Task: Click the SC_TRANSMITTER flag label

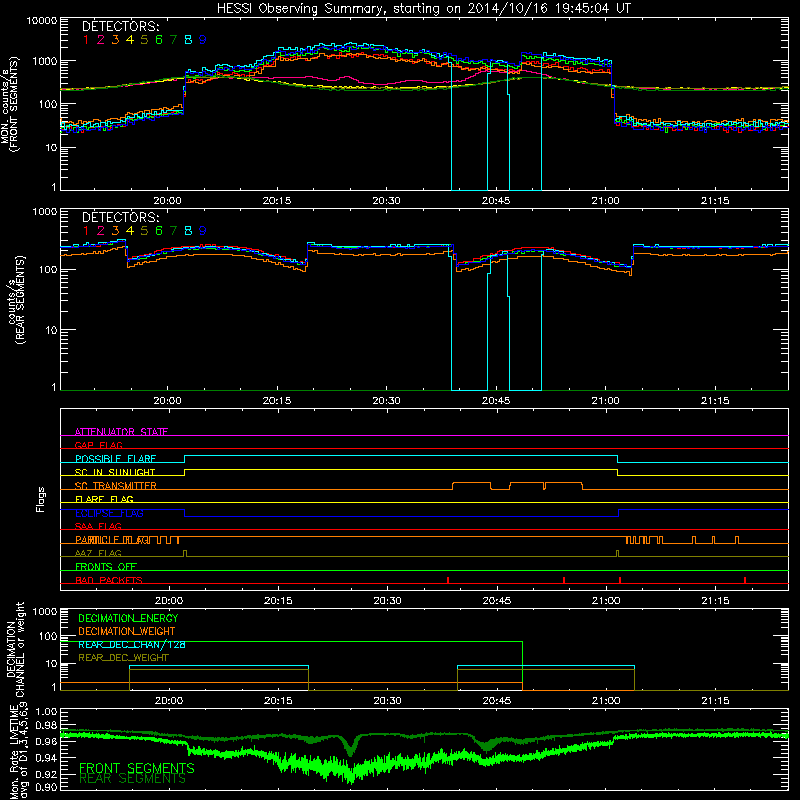Action: (x=116, y=486)
